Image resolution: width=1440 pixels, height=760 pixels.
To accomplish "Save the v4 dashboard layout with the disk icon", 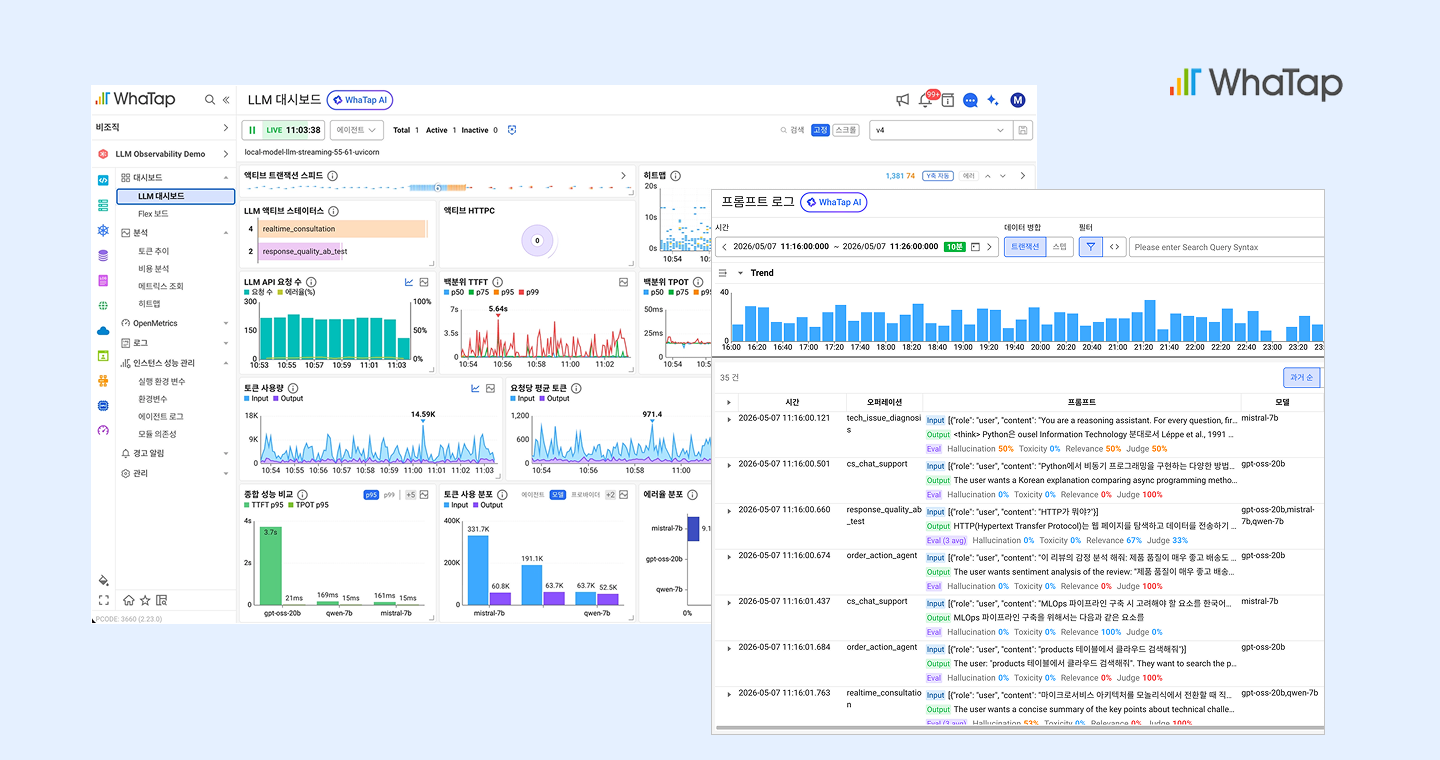I will 1022,130.
